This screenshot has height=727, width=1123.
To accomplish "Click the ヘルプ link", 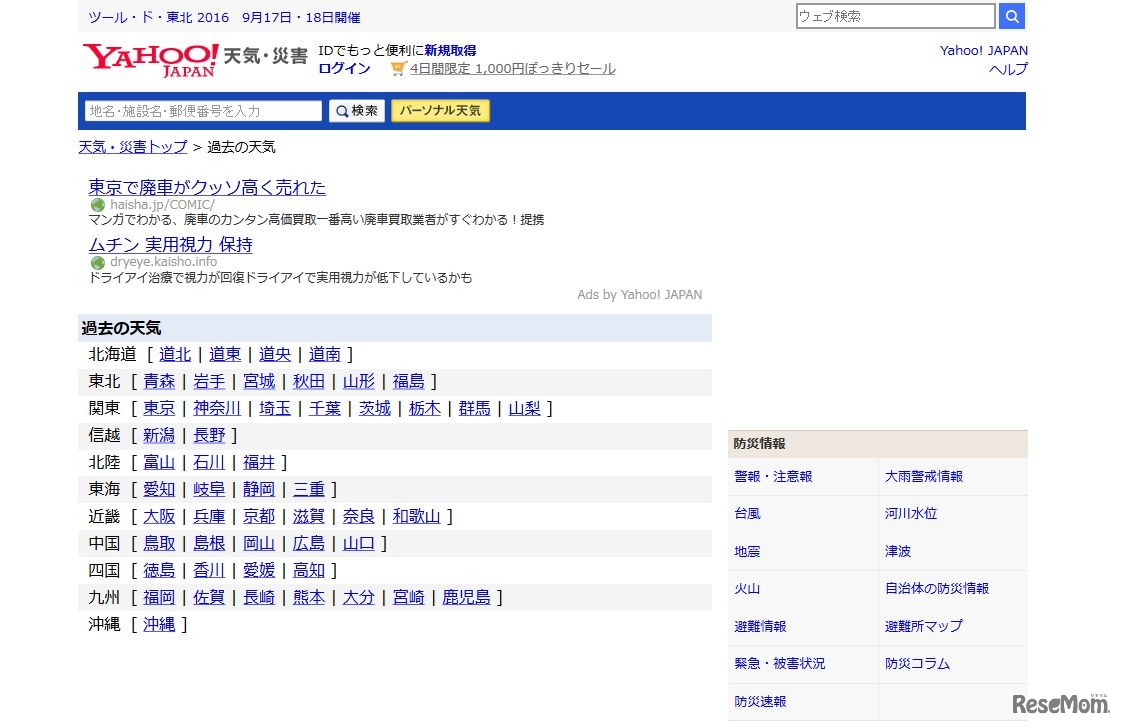I will 1008,69.
